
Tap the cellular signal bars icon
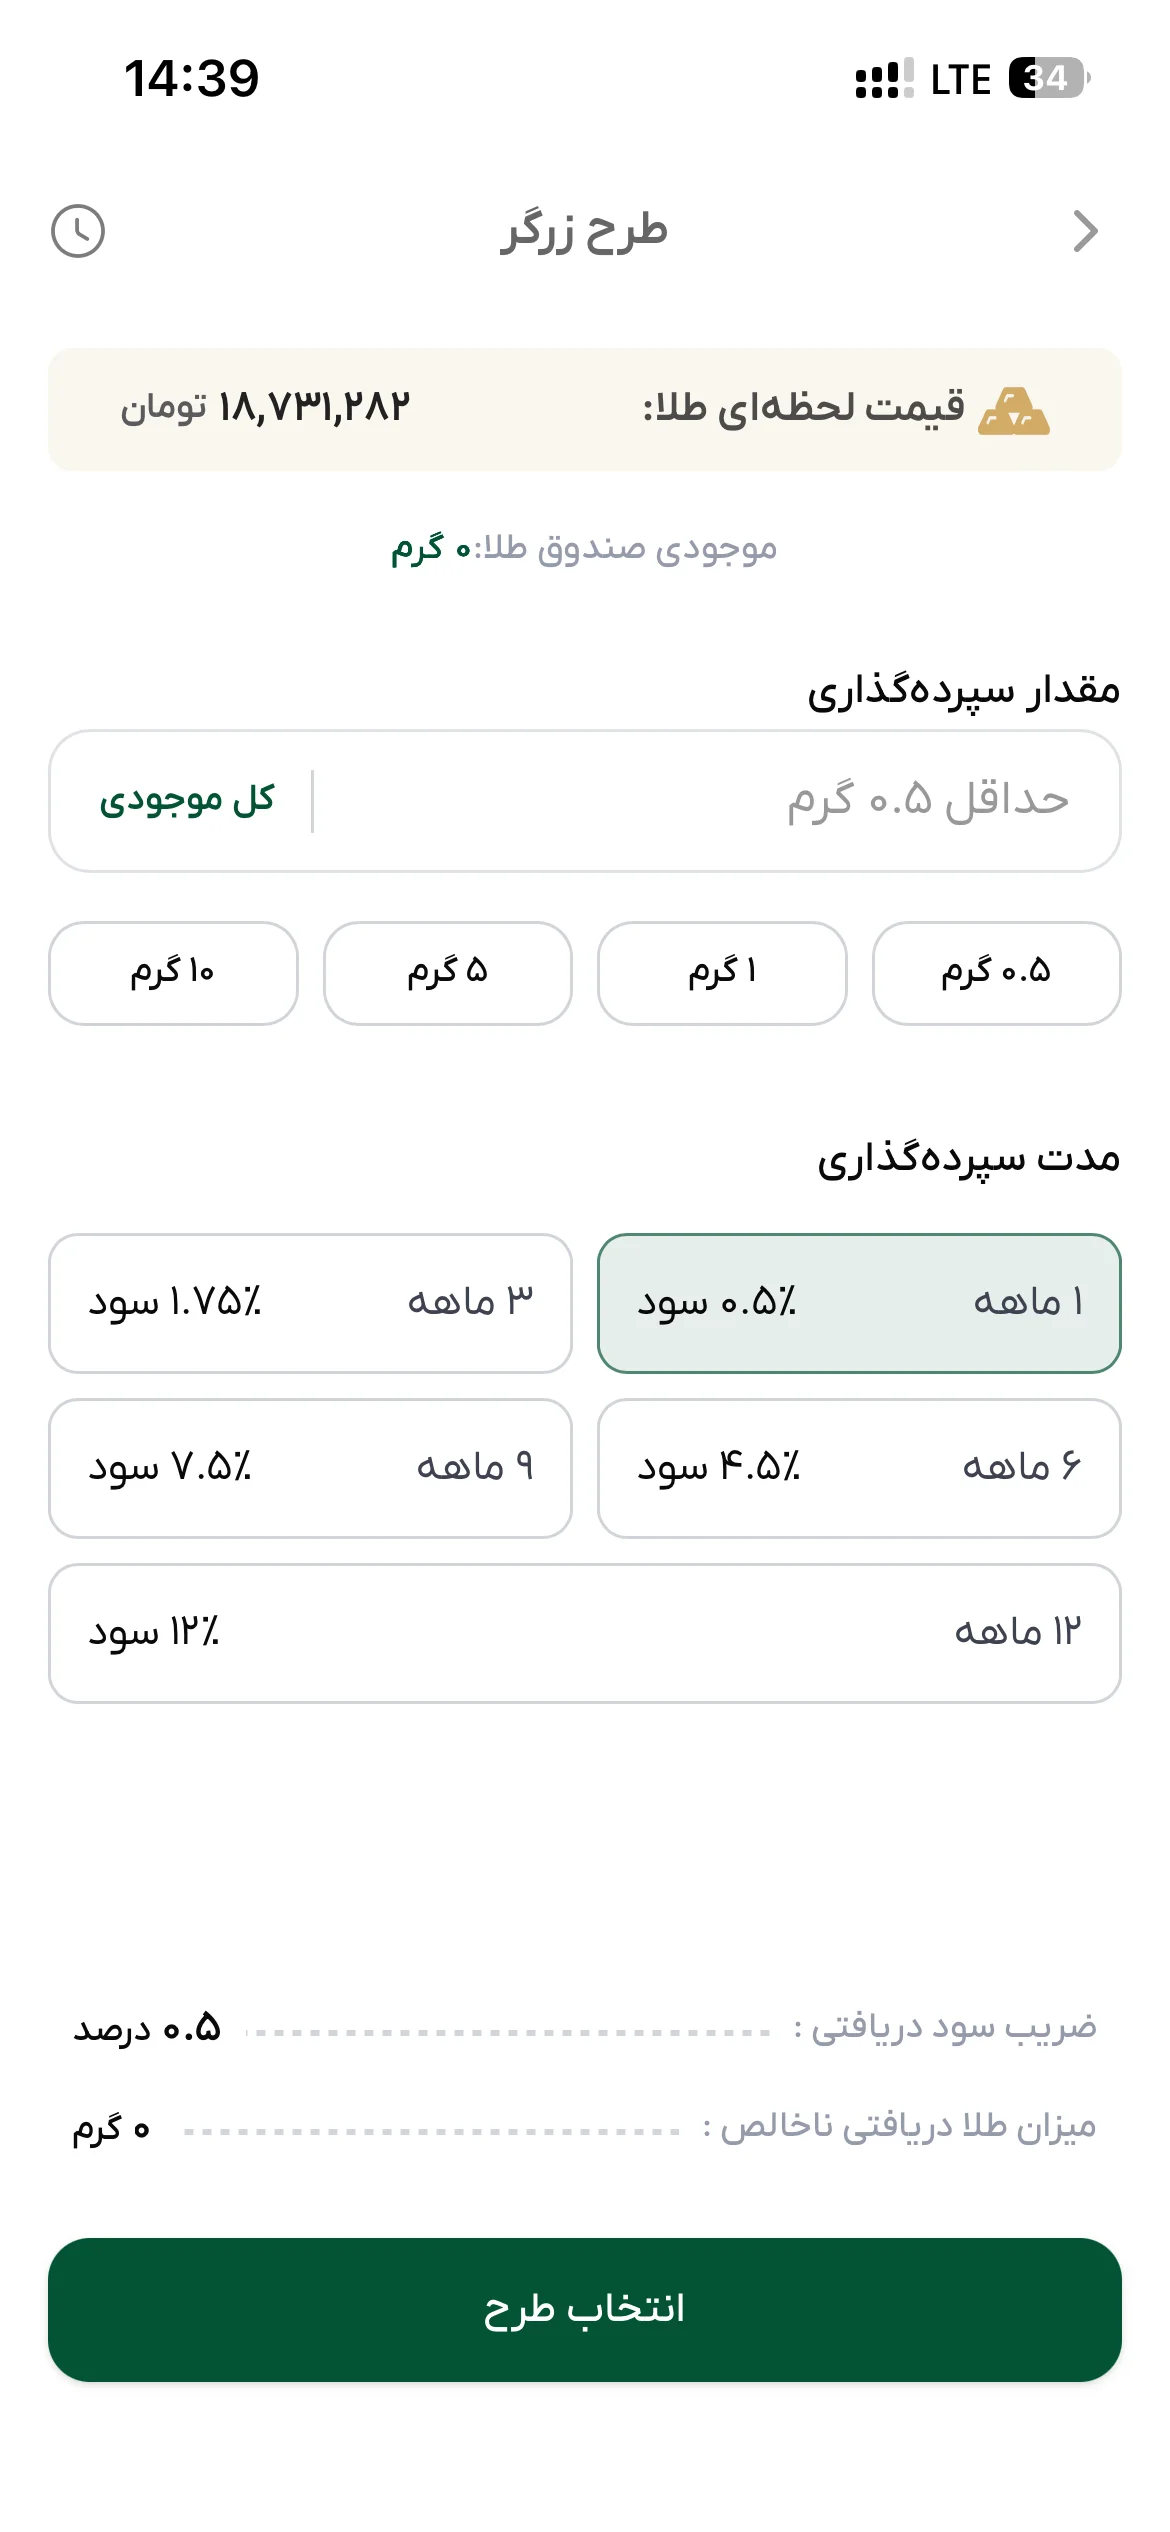[884, 78]
